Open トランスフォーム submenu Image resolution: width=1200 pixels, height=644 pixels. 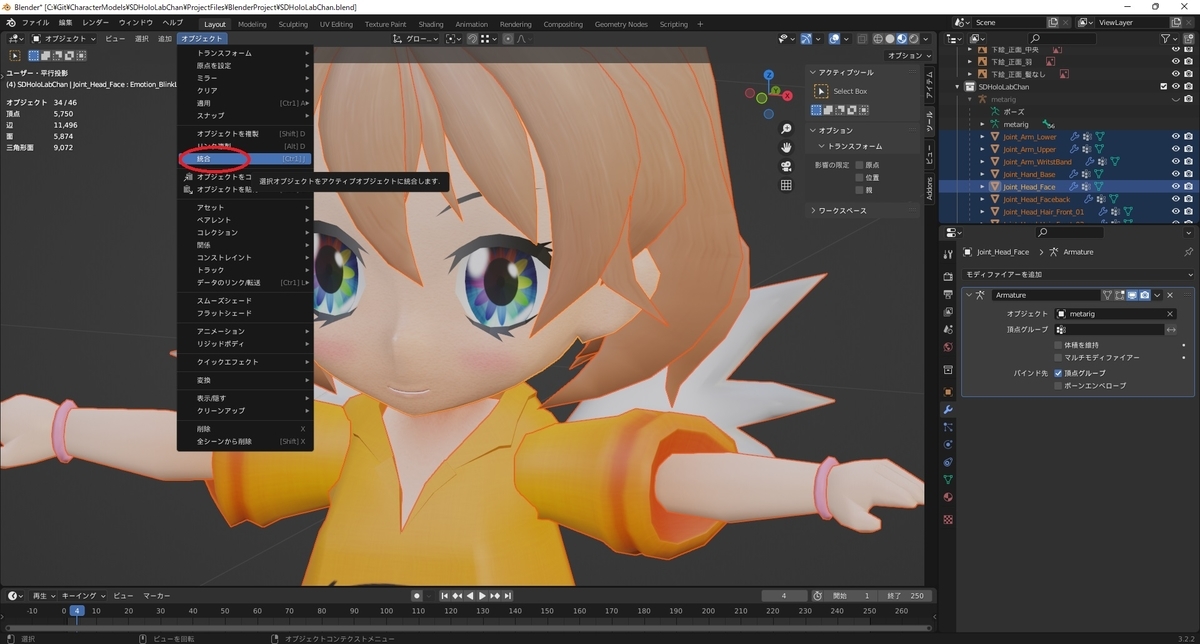(x=245, y=53)
